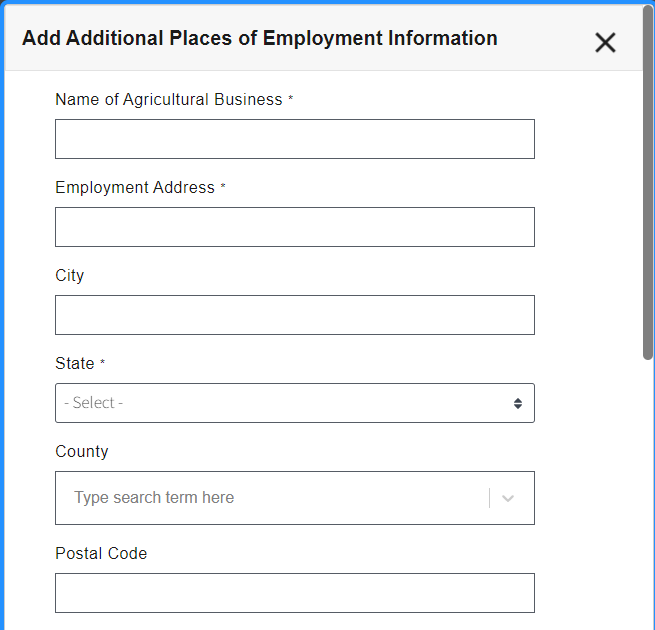Click the 'State' field label
Image resolution: width=655 pixels, height=630 pixels.
point(75,364)
